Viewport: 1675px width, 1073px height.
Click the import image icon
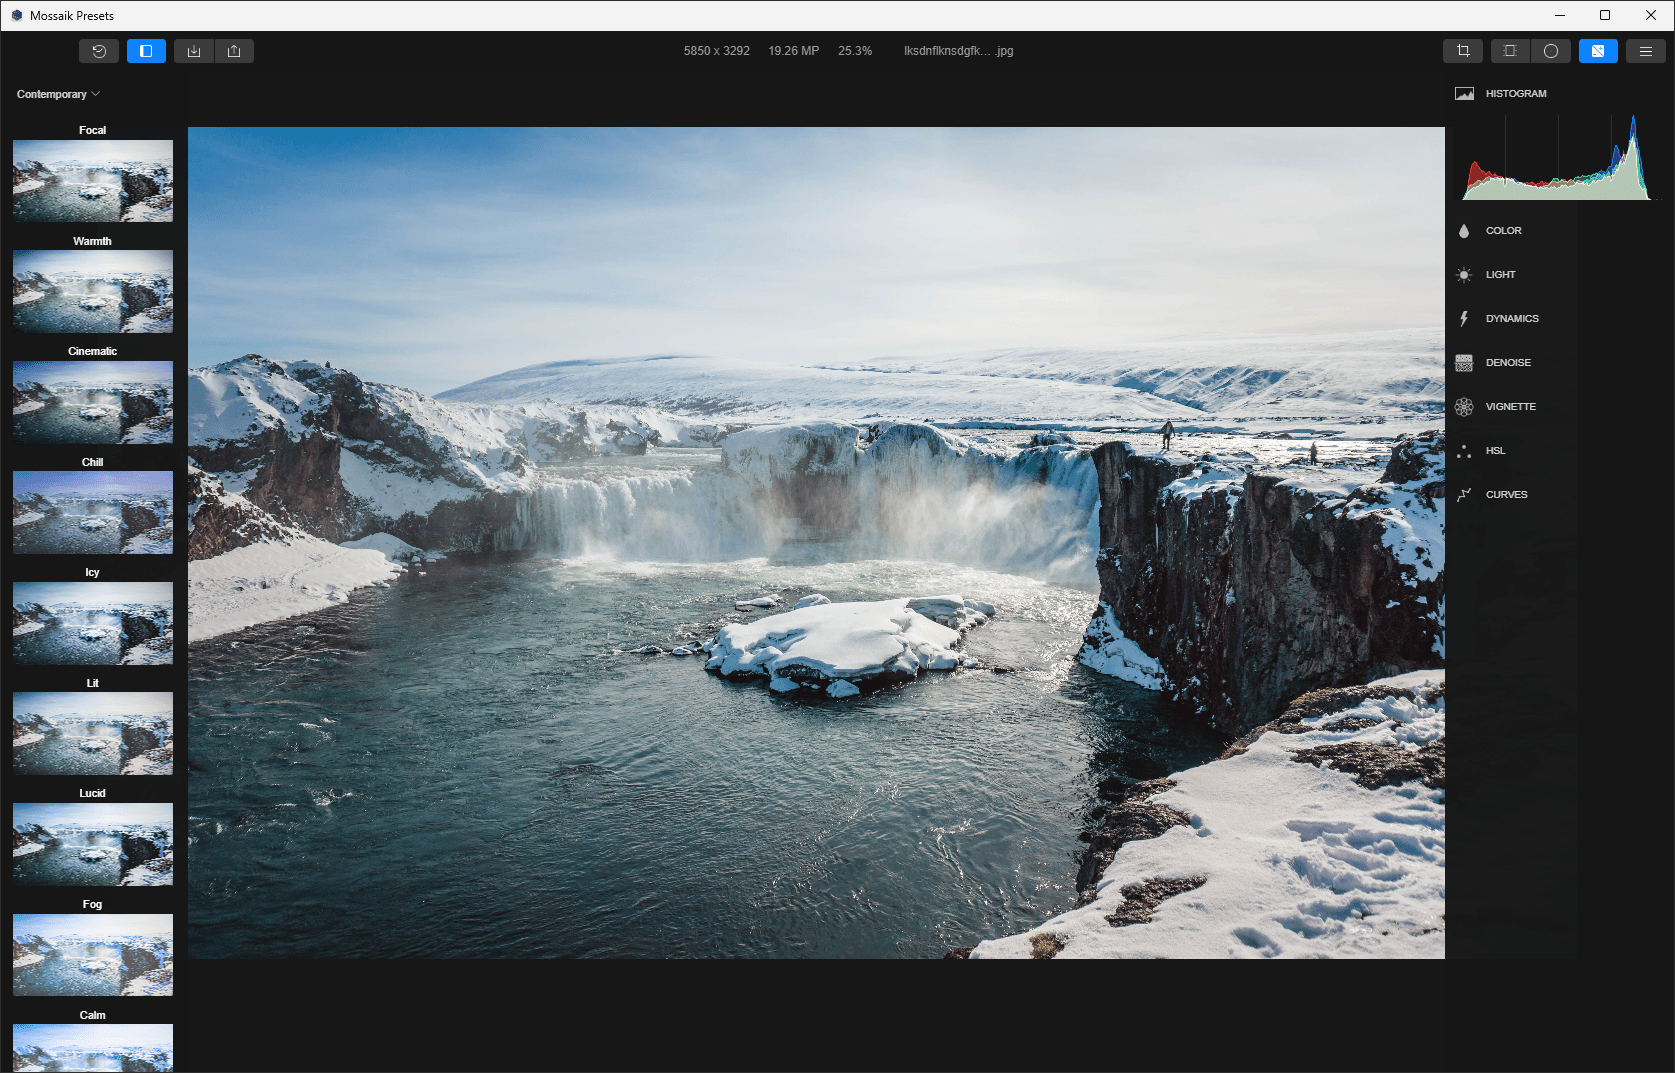pyautogui.click(x=194, y=51)
